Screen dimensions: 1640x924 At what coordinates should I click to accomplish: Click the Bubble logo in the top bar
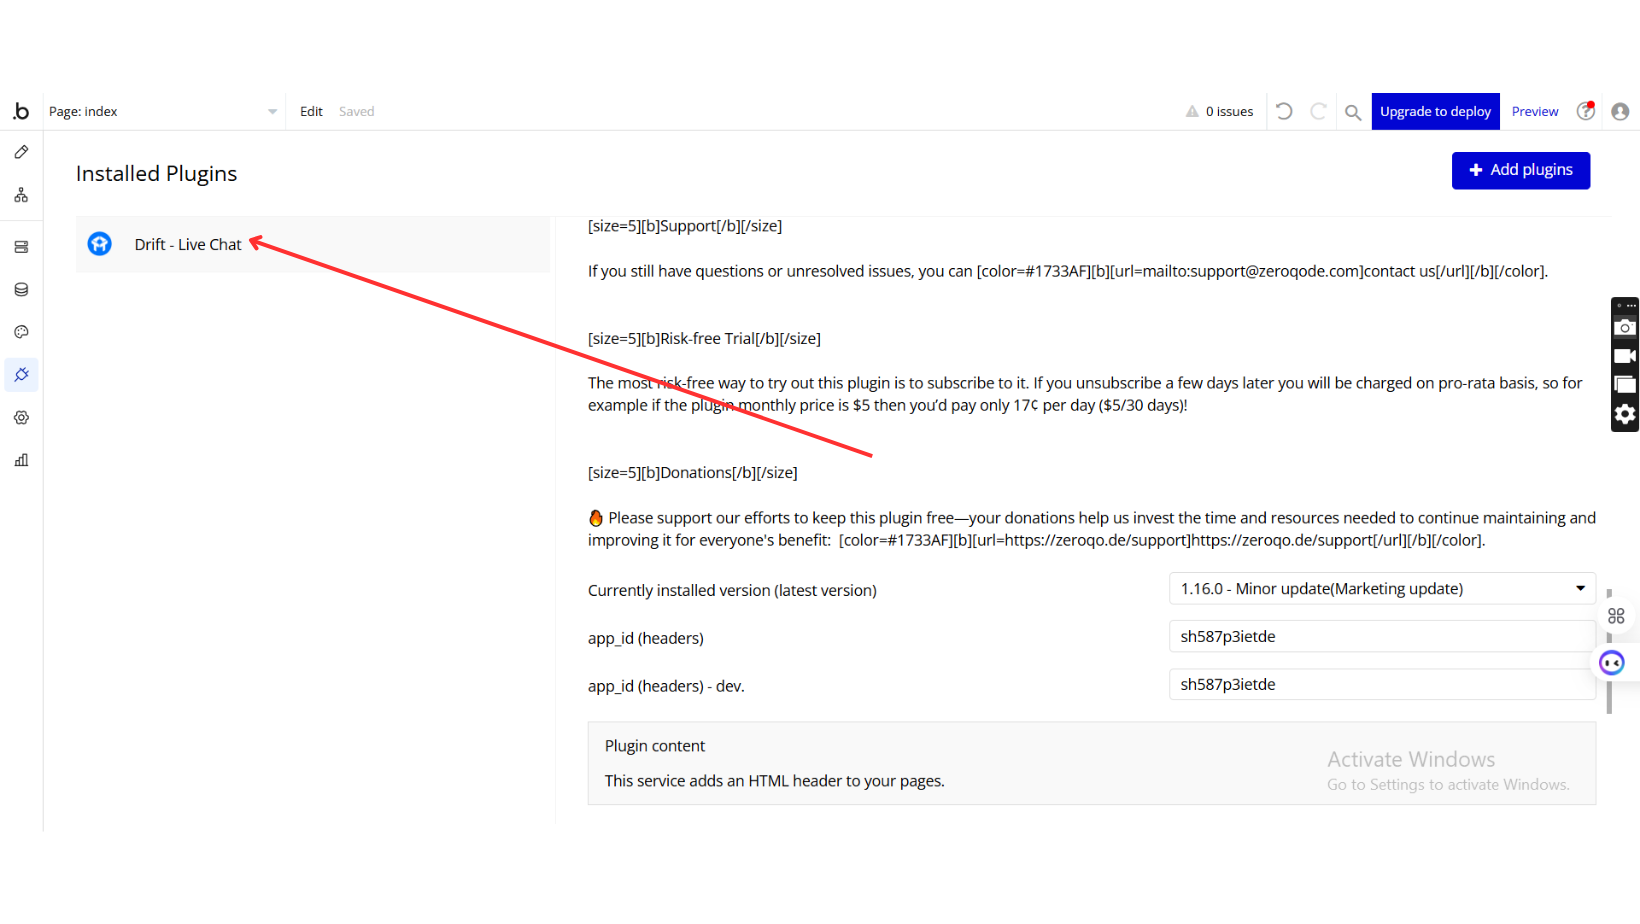click(21, 111)
